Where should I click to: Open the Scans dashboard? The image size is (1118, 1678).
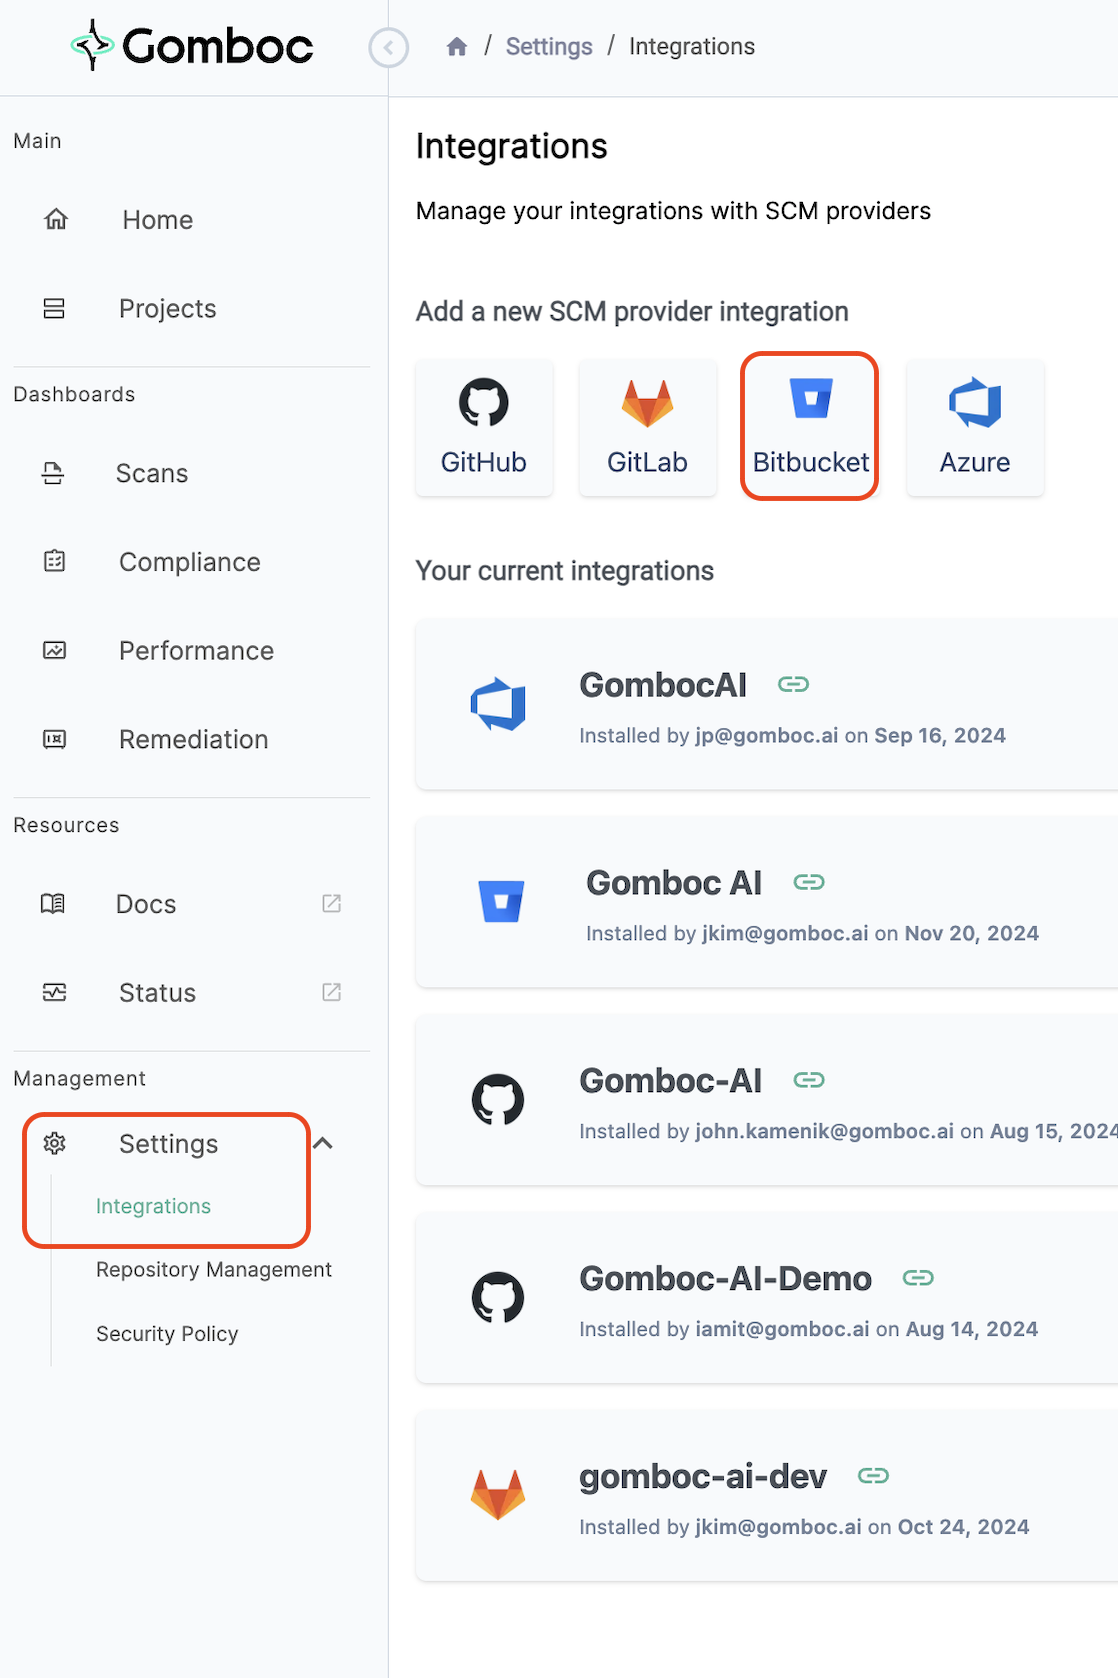tap(152, 473)
